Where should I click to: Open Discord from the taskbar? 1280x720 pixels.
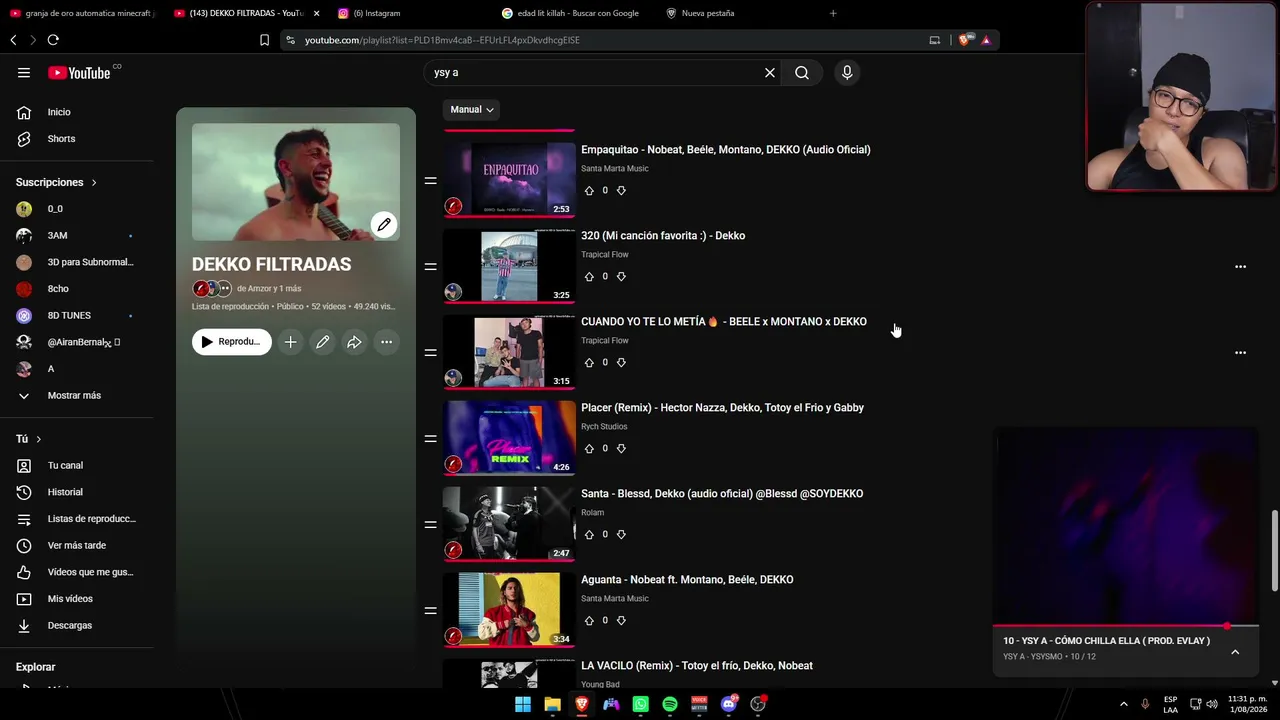[x=729, y=705]
